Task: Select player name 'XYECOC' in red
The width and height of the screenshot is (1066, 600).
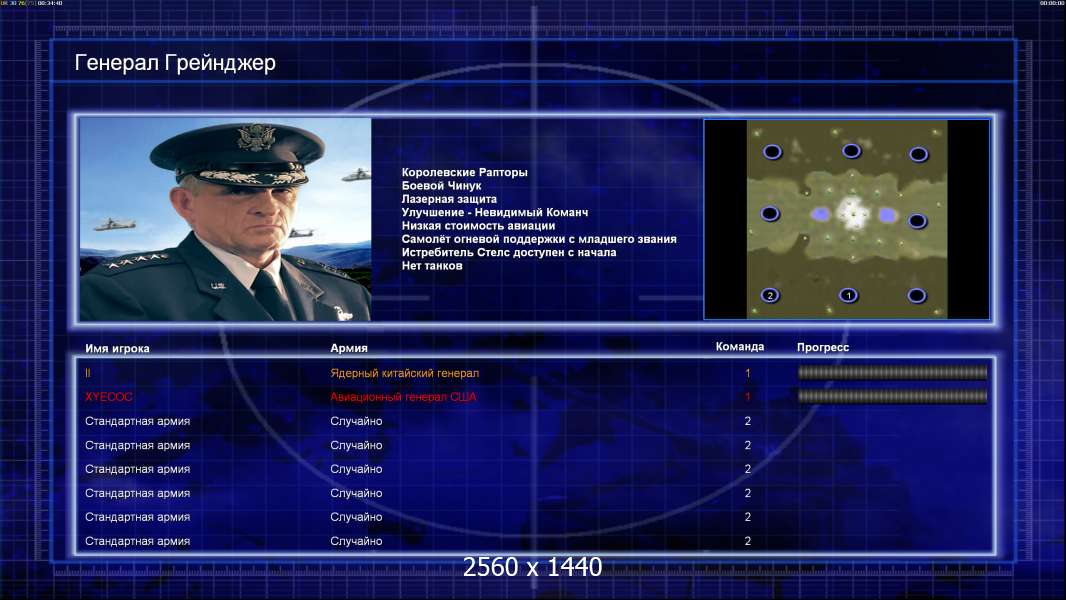Action: (109, 397)
